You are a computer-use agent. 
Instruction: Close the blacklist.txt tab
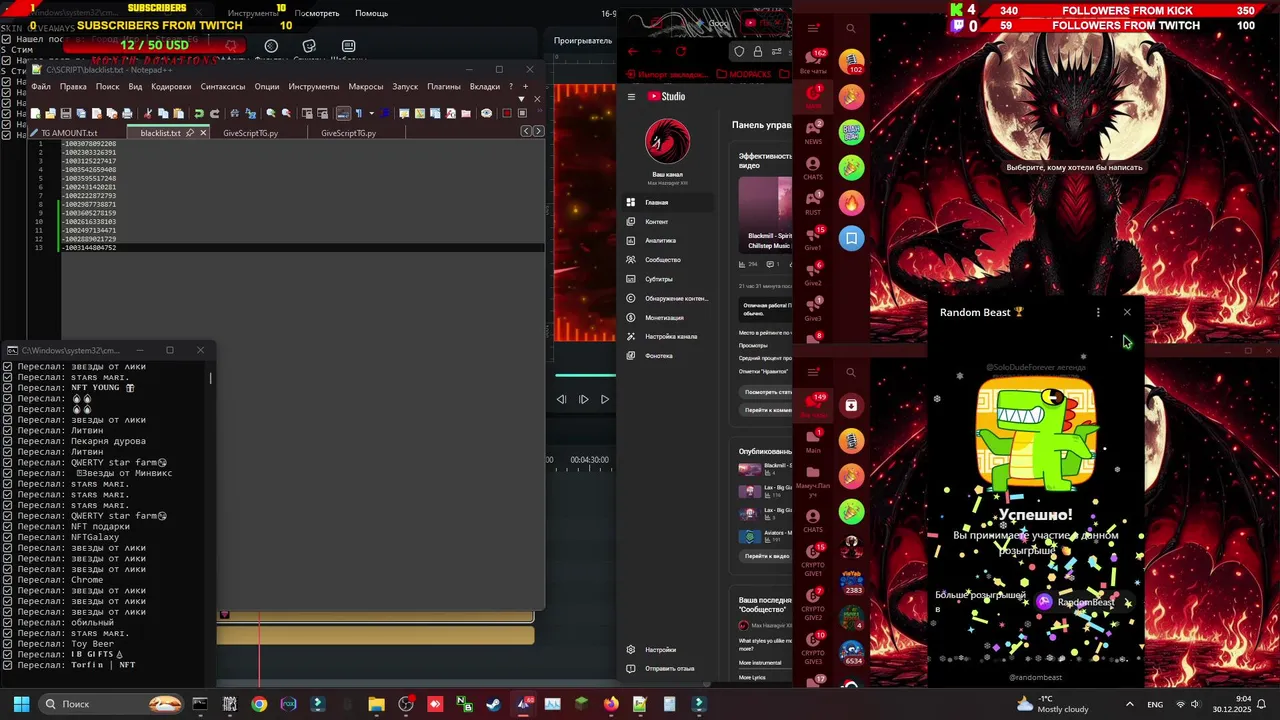point(203,133)
